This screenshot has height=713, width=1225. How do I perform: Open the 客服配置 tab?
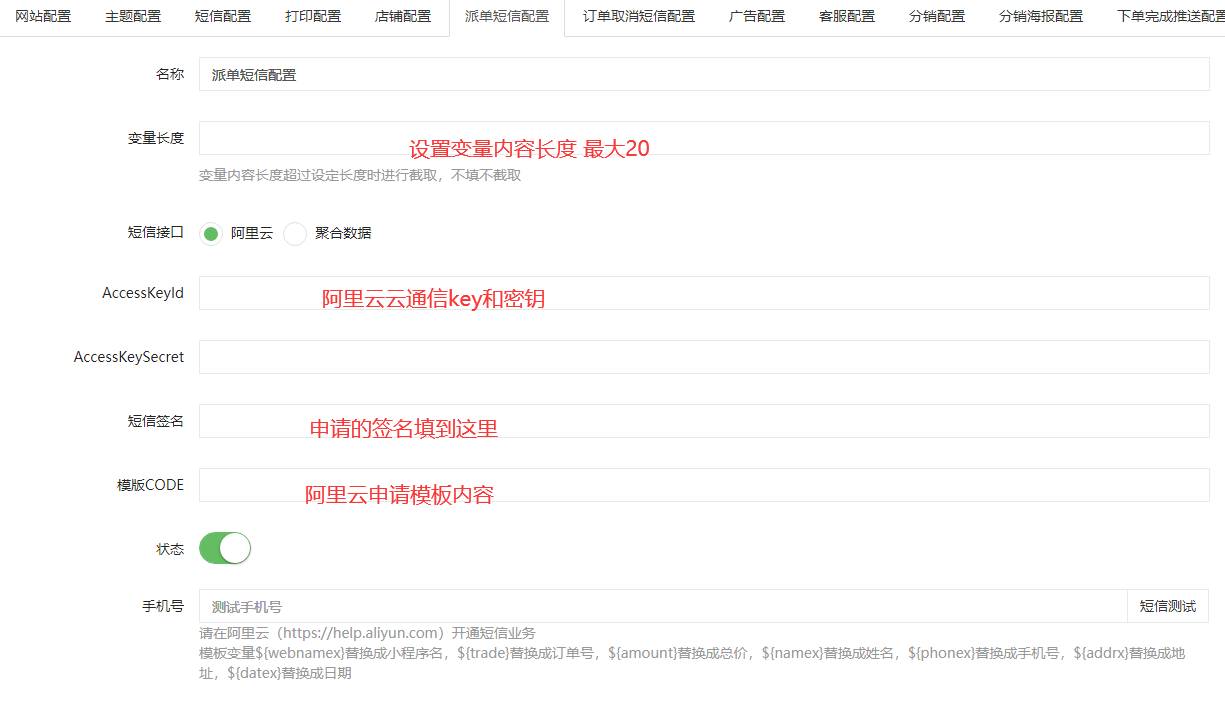point(847,17)
